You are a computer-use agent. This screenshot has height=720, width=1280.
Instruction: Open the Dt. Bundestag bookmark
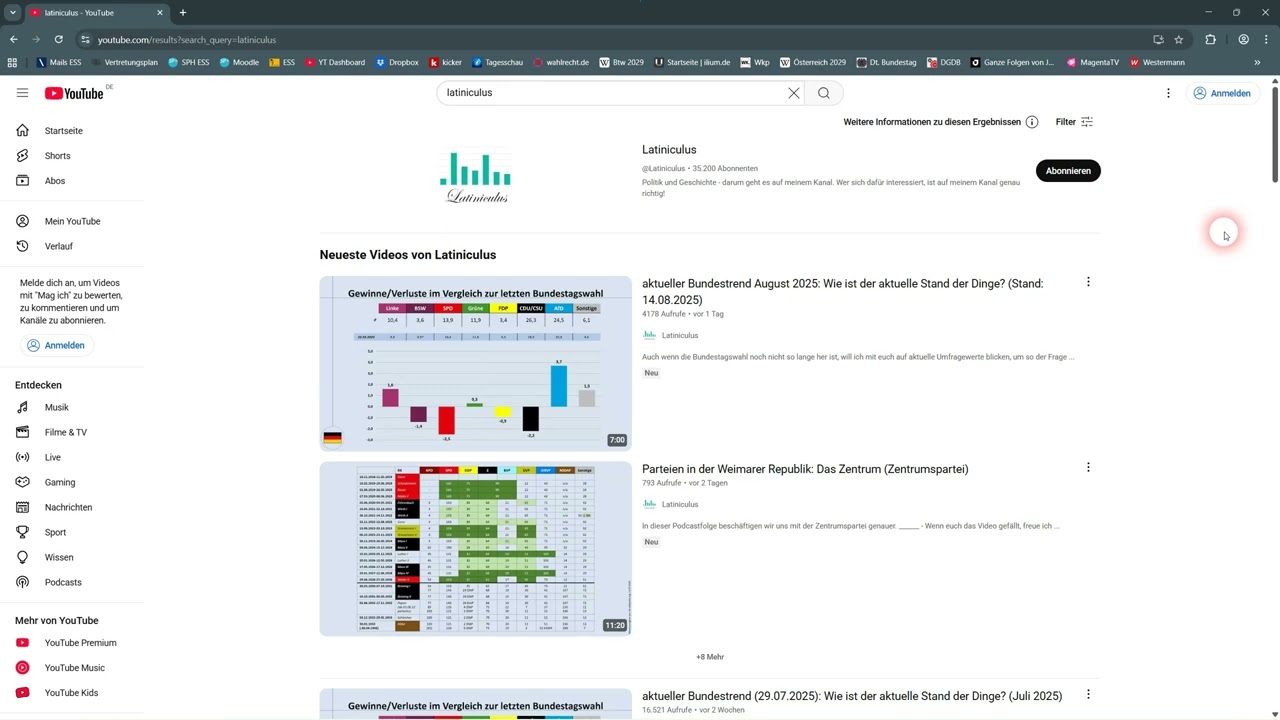(x=885, y=62)
